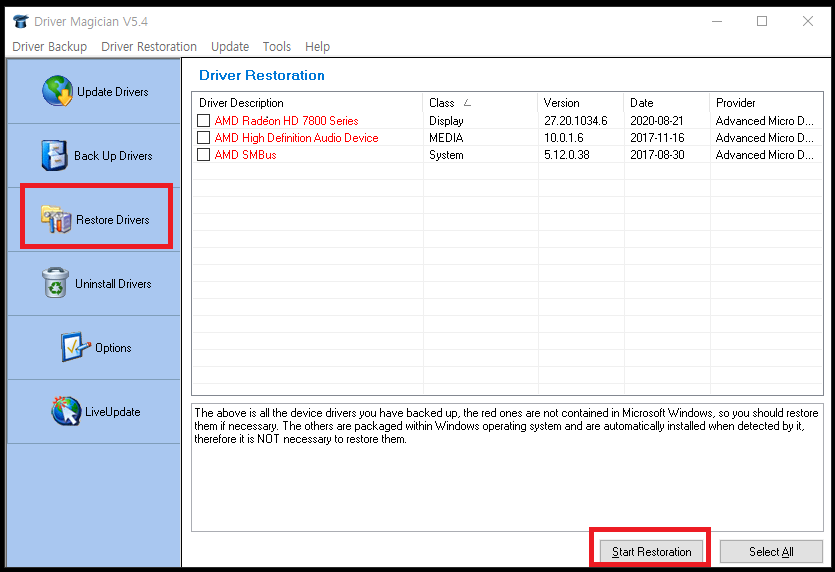This screenshot has height=572, width=835.
Task: Check the AMD SMBus checkbox
Action: [x=203, y=154]
